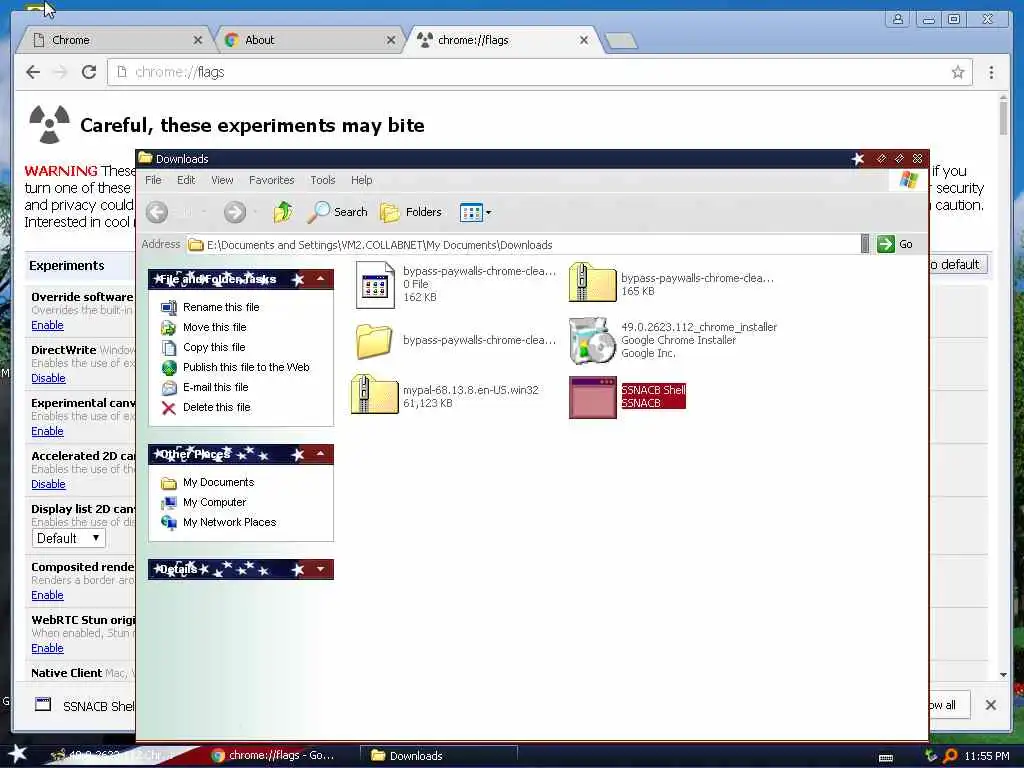Viewport: 1024px width, 768px height.
Task: Click Publish this file to the Web
Action: click(x=246, y=367)
